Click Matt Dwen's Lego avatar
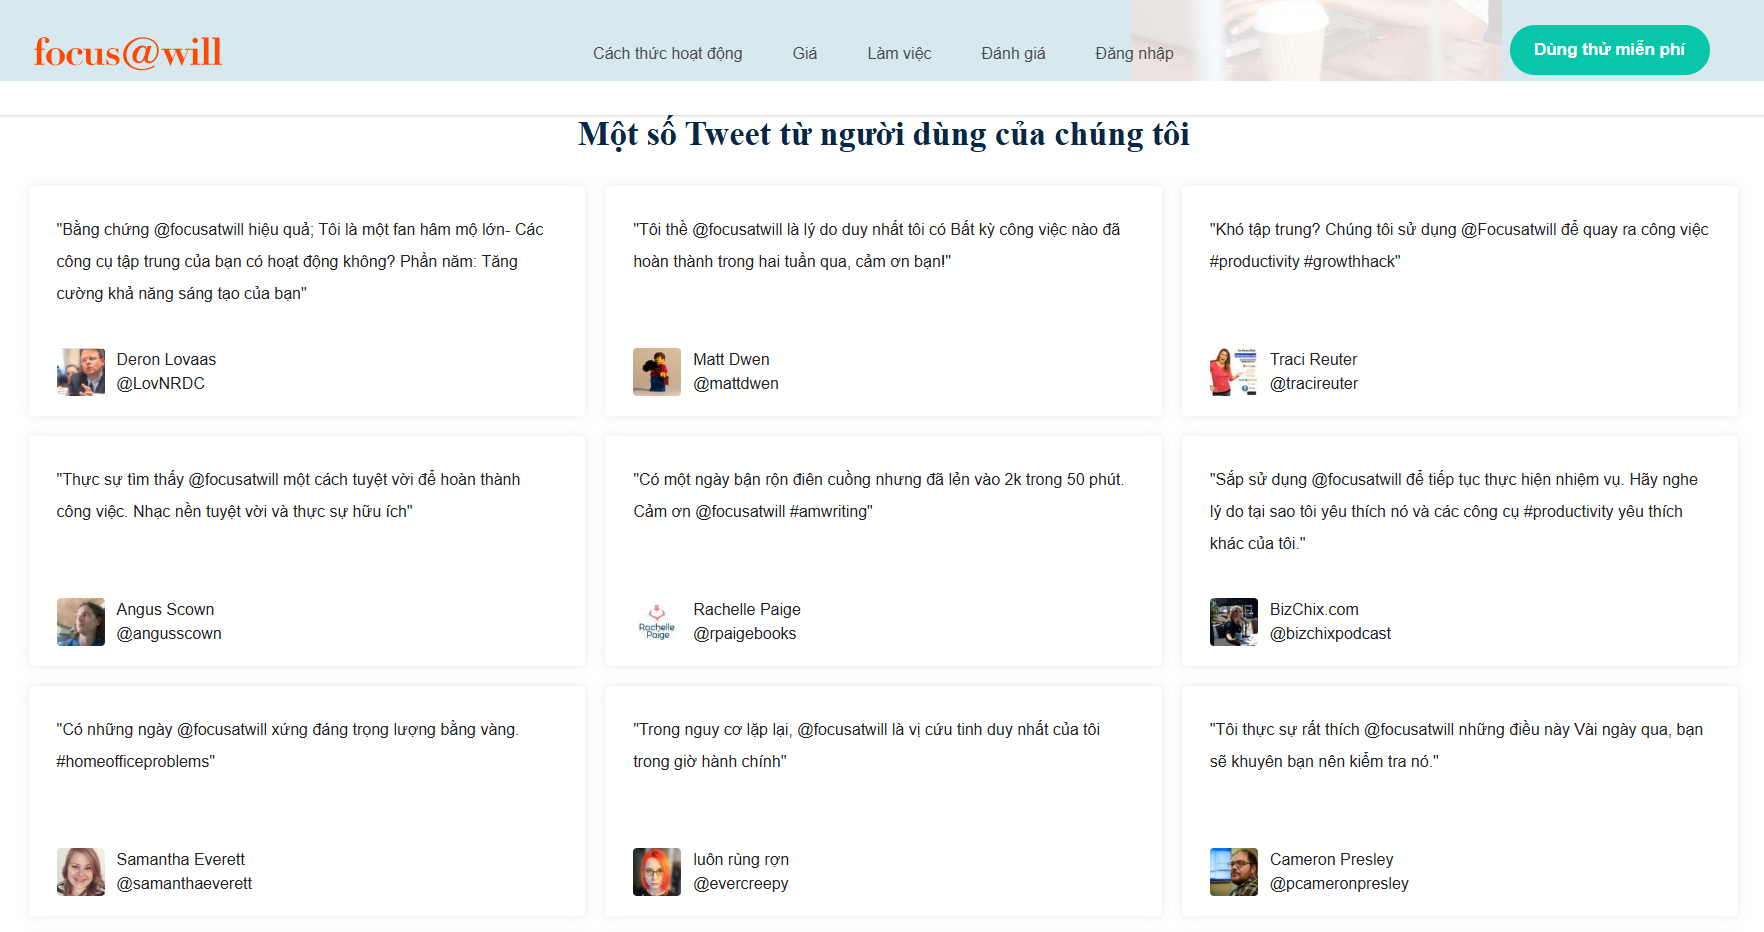 tap(657, 372)
